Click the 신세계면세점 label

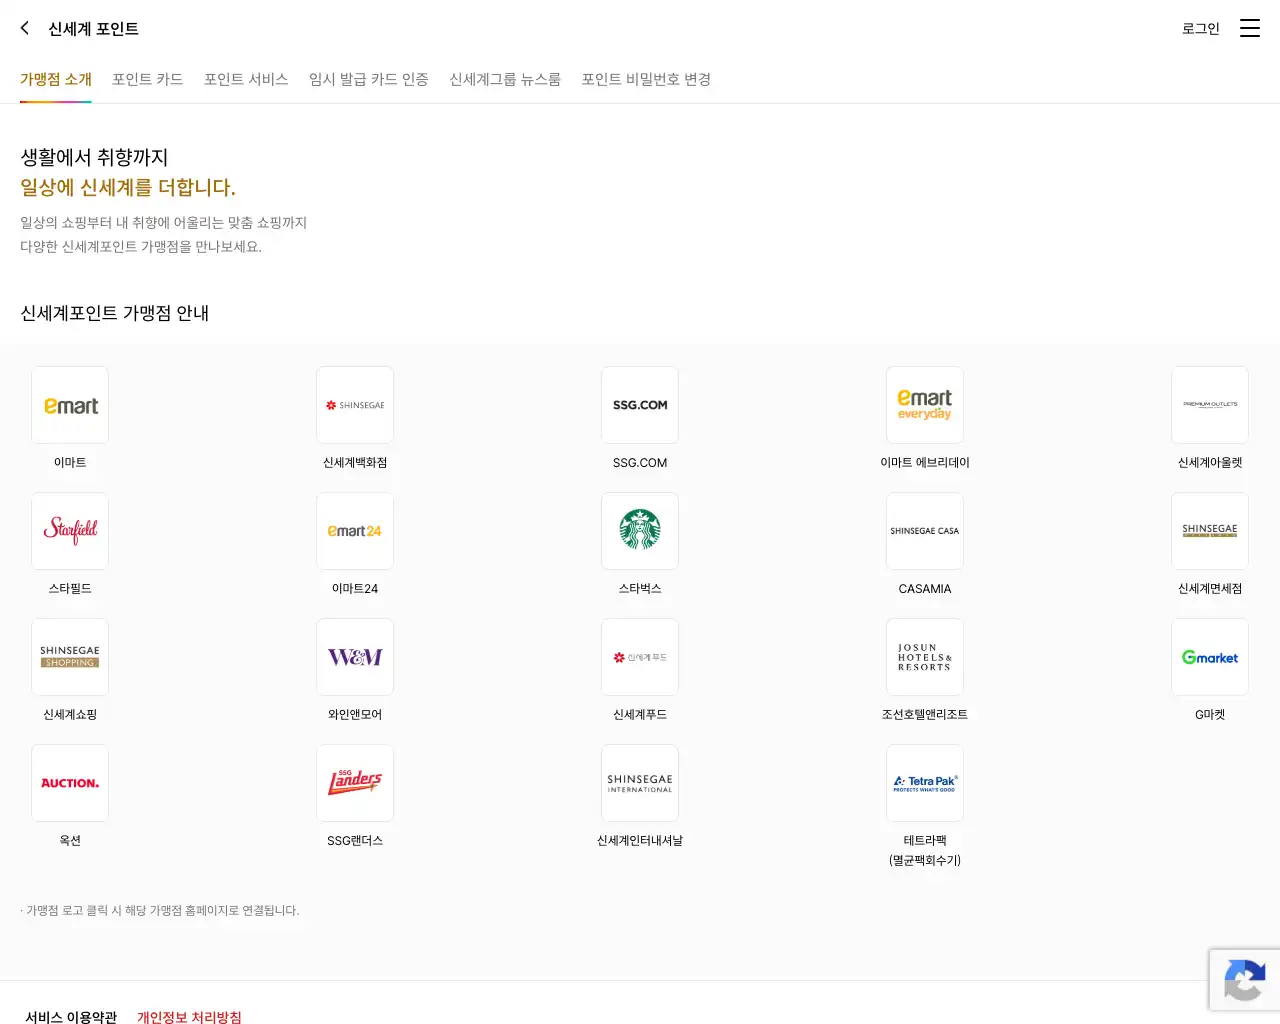pyautogui.click(x=1210, y=589)
